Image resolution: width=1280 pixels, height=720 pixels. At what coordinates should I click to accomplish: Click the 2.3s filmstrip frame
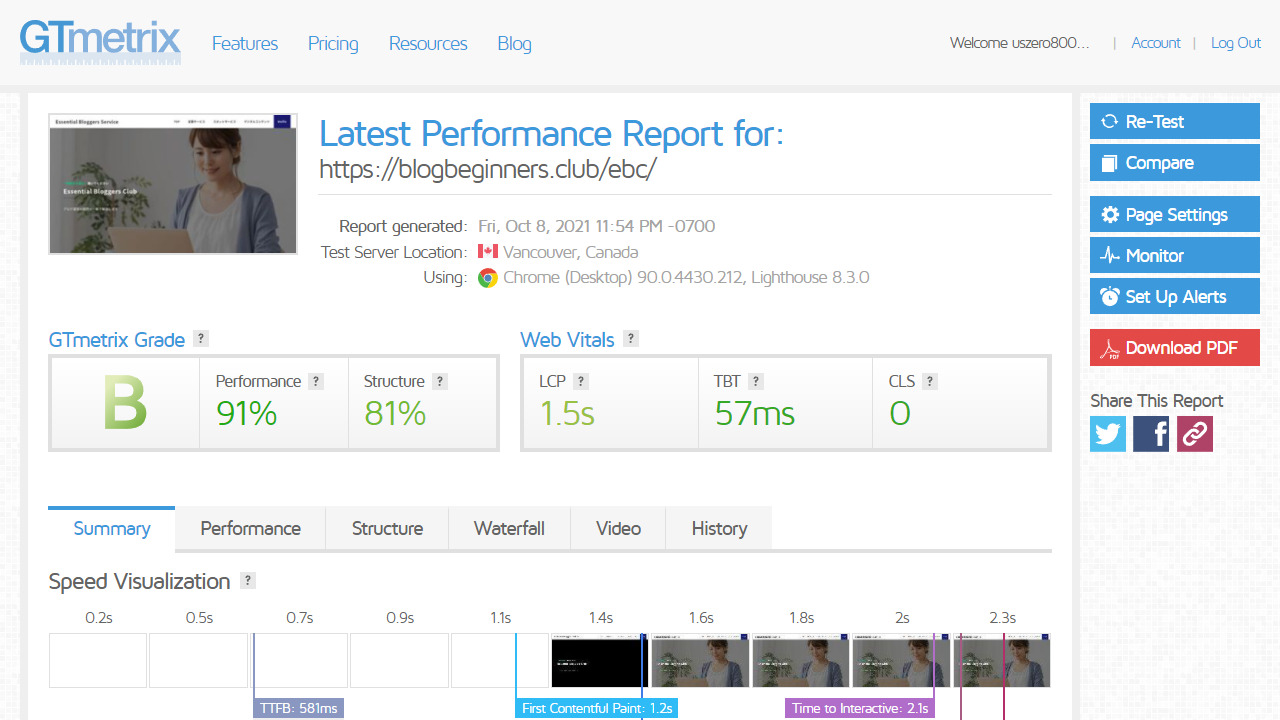pyautogui.click(x=1002, y=660)
